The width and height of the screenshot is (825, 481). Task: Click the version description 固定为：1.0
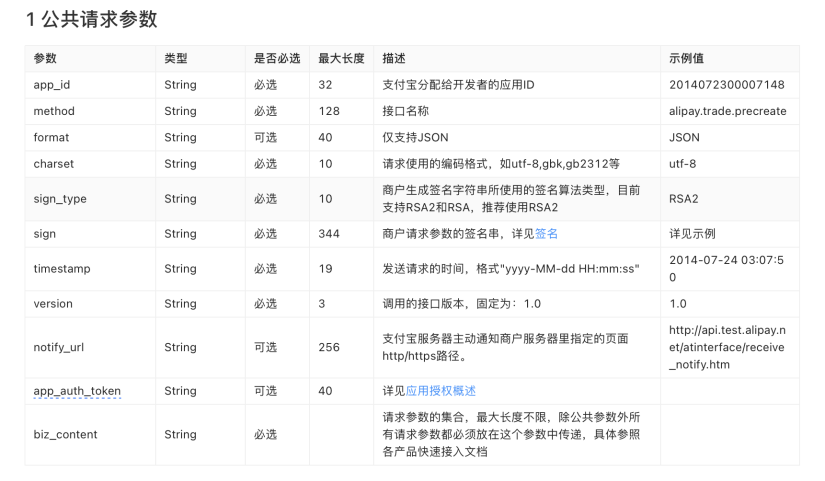461,304
